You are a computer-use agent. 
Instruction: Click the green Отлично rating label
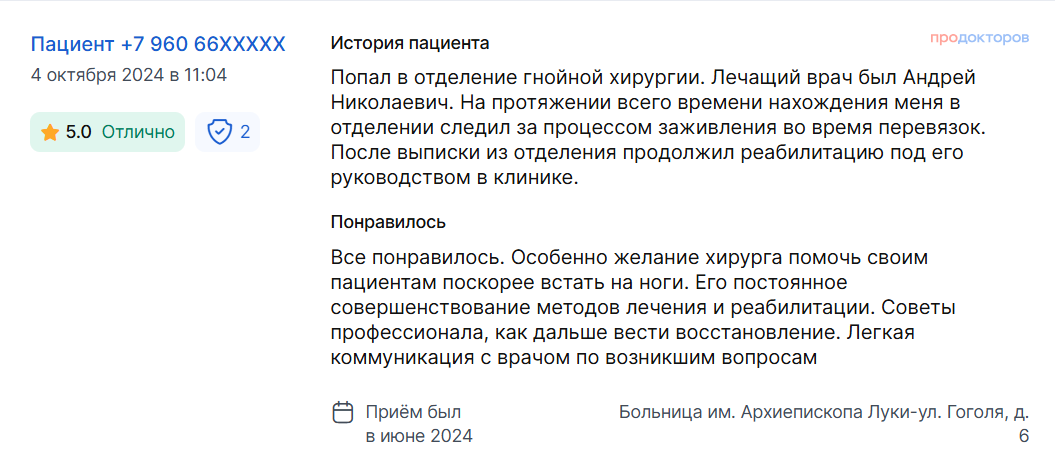(x=138, y=132)
